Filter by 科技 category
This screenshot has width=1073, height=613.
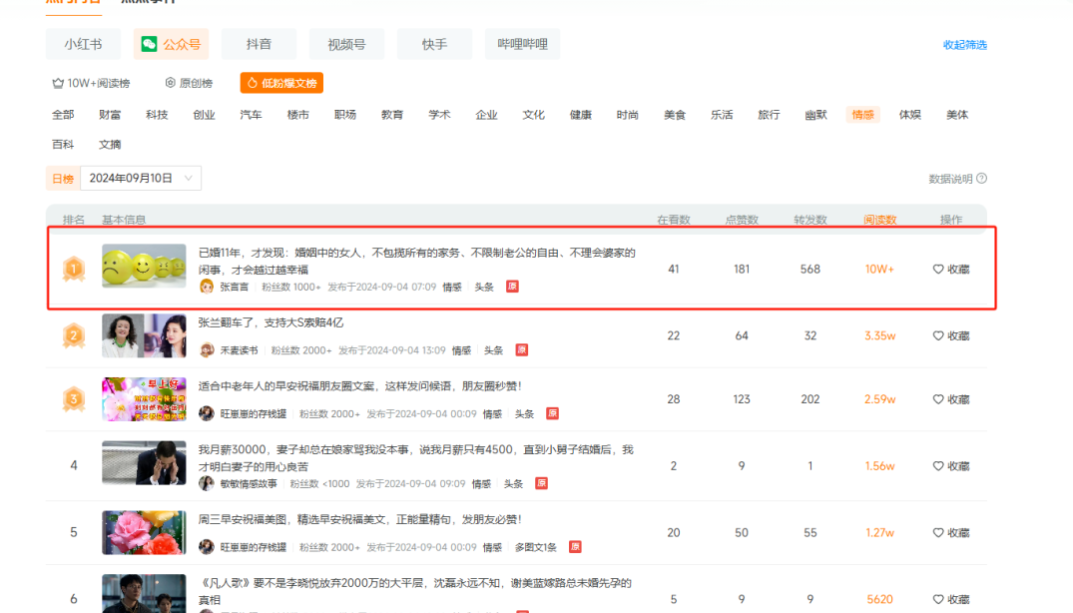coord(157,115)
